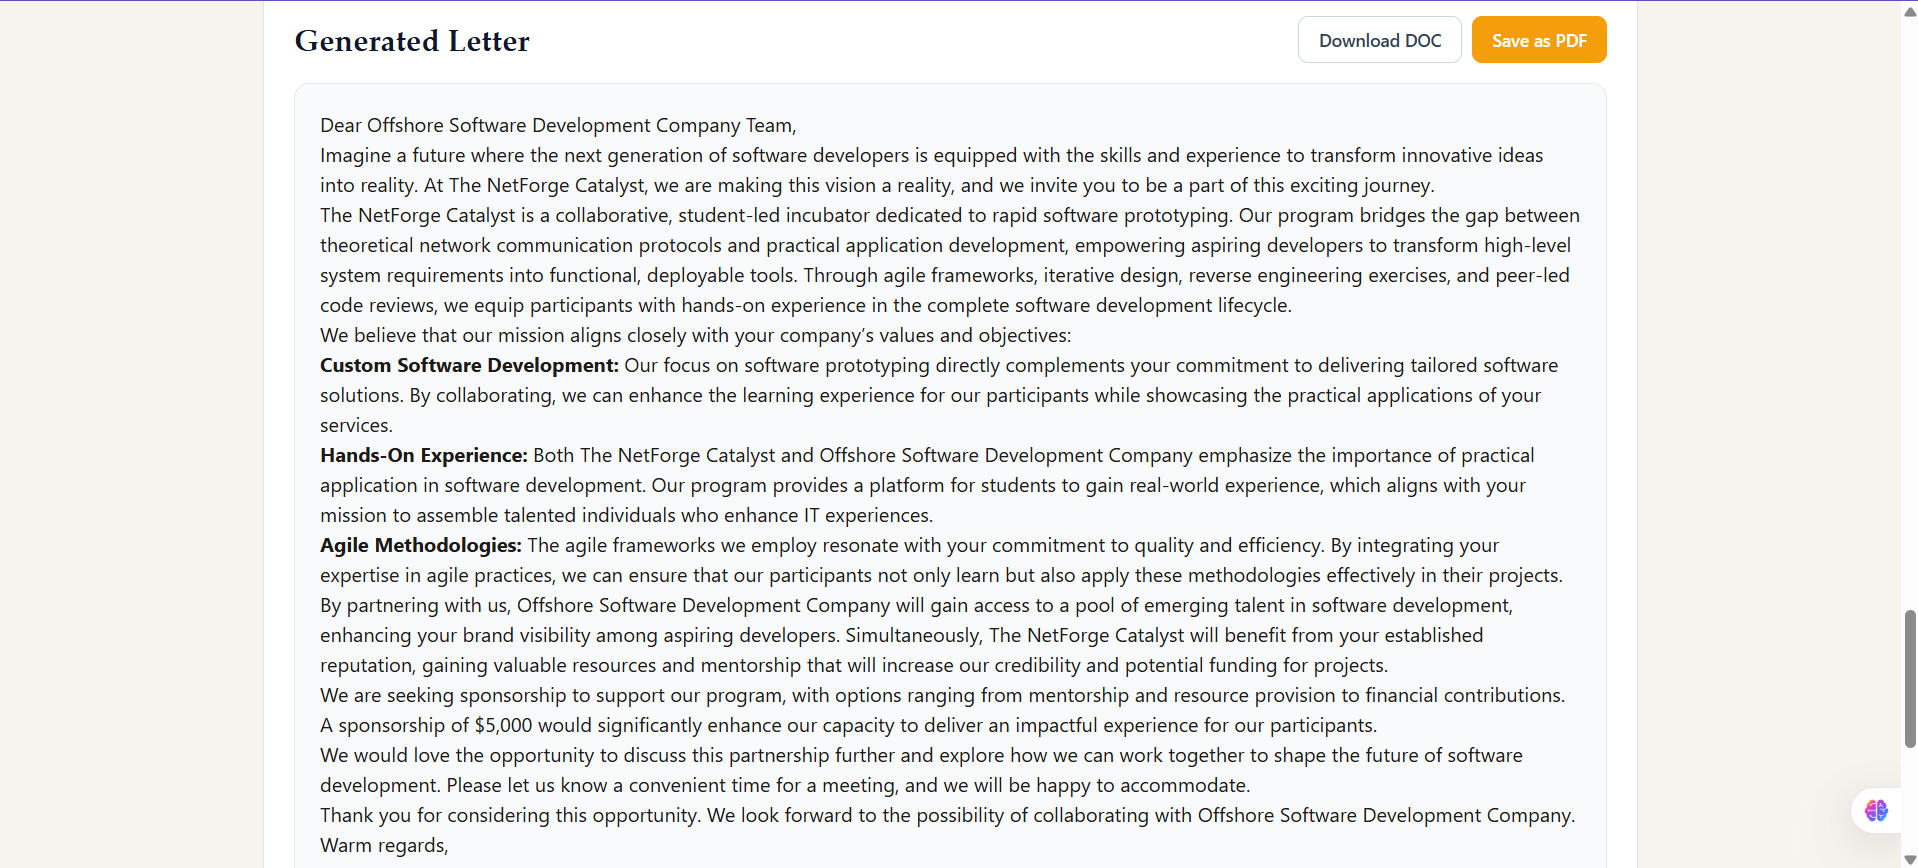This screenshot has width=1918, height=868.
Task: Click the line starting 'By partnering with us'
Action: click(x=916, y=605)
